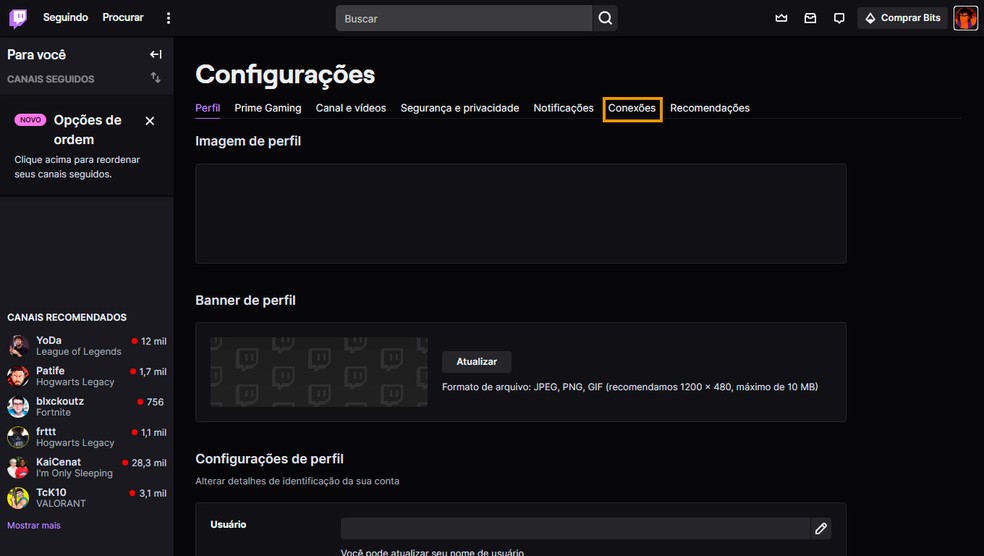Click Para você heading
This screenshot has width=984, height=556.
[36, 55]
